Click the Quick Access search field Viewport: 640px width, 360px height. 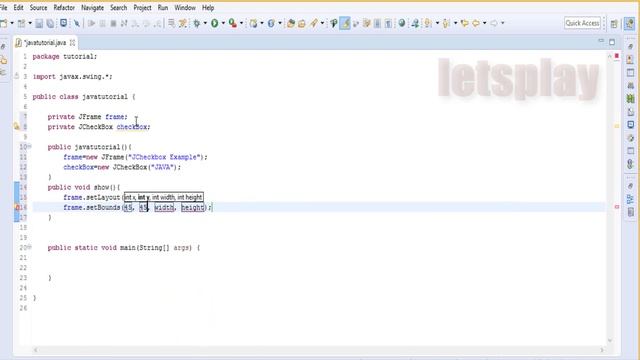pyautogui.click(x=582, y=23)
